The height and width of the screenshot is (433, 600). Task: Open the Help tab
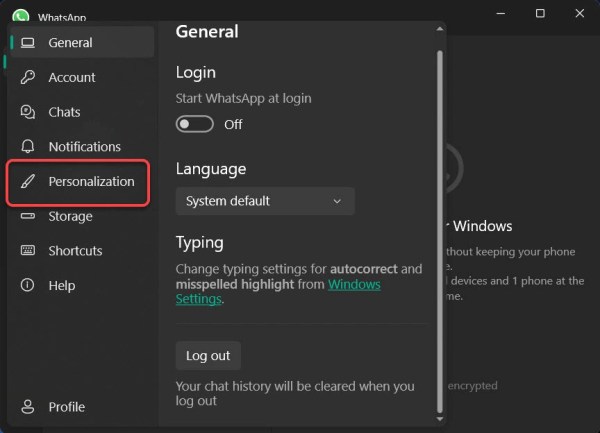82,285
